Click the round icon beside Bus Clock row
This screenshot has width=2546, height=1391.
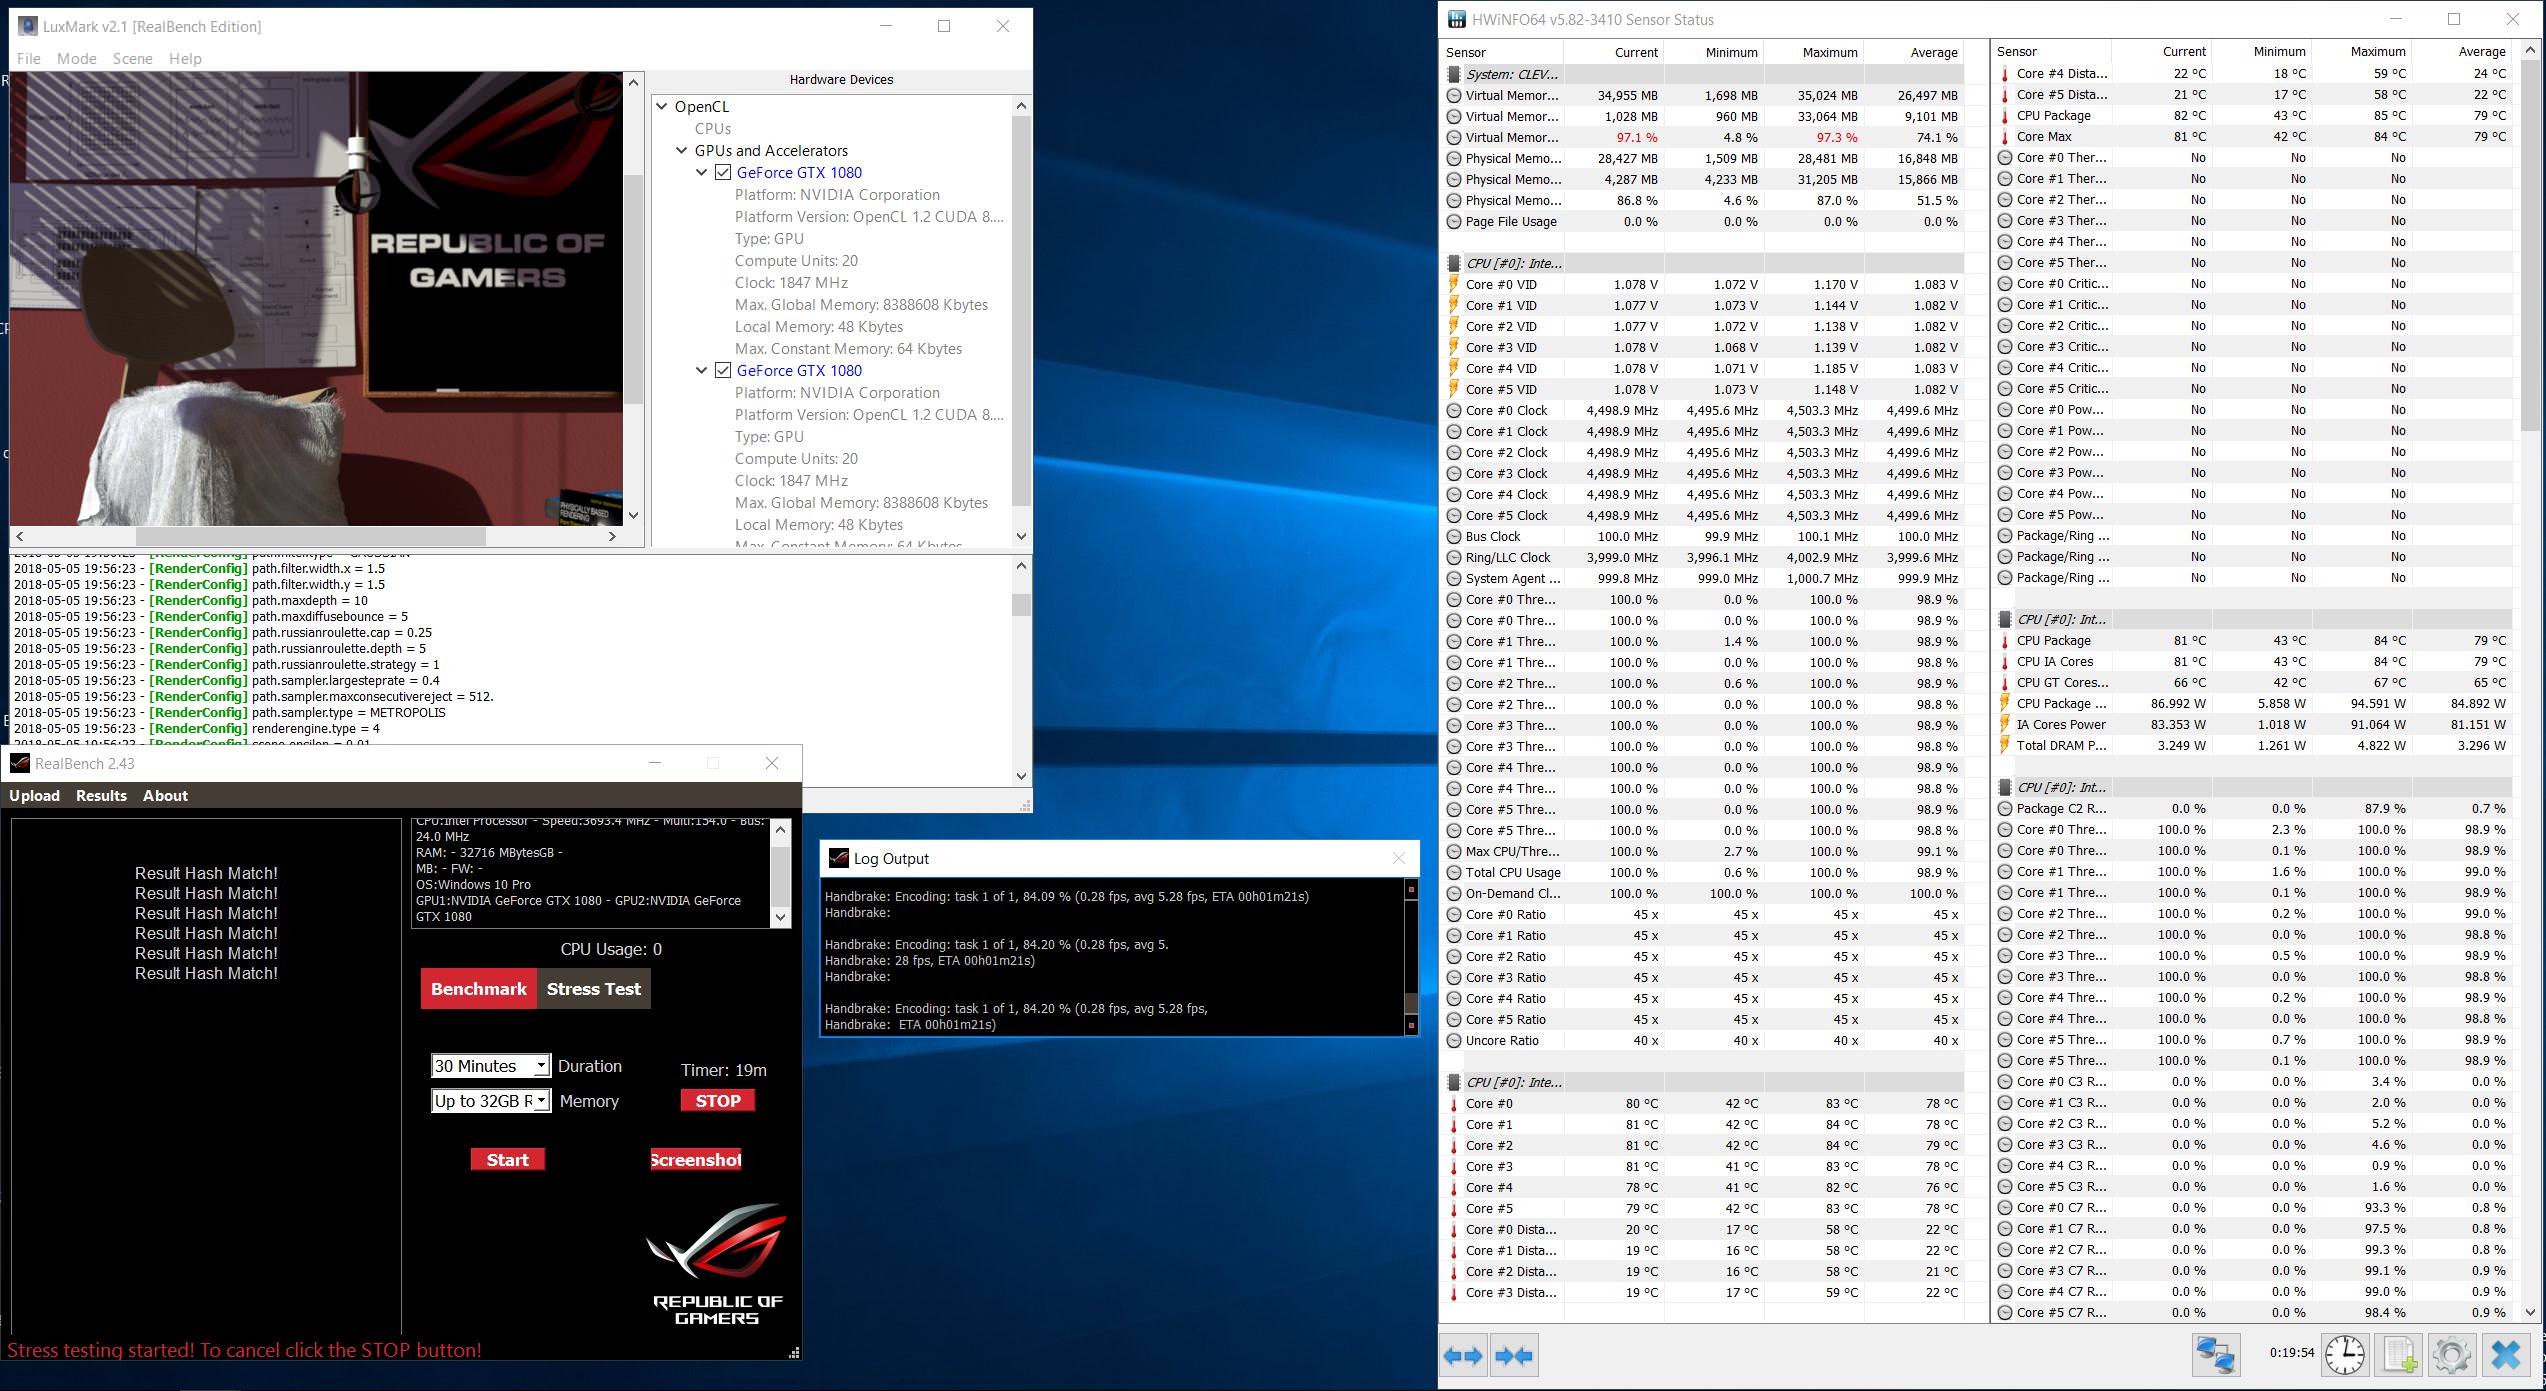coord(1454,536)
